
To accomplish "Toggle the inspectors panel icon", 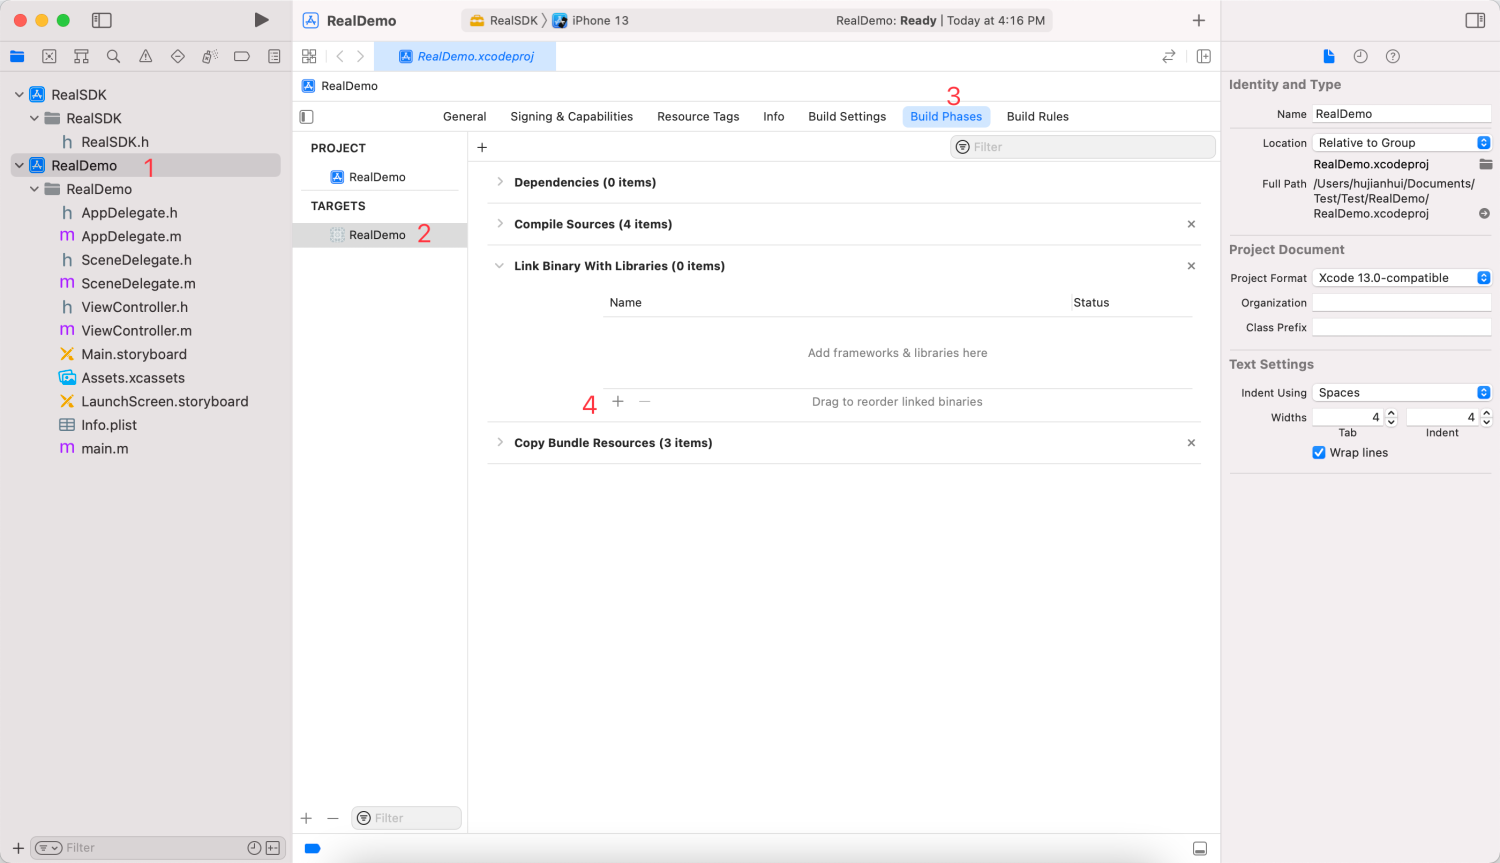I will [1475, 20].
